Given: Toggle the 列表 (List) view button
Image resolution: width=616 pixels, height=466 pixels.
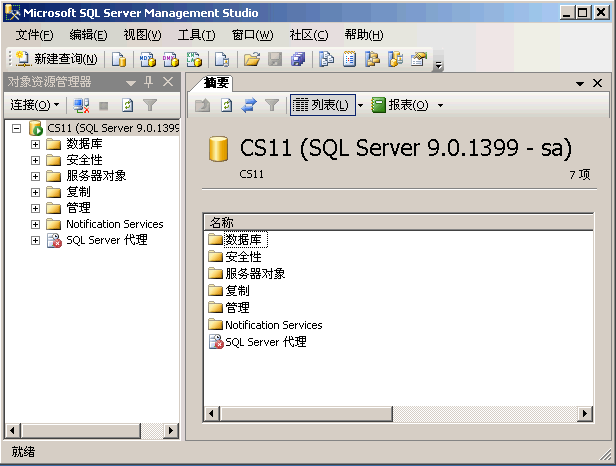Looking at the screenshot, I should pyautogui.click(x=321, y=105).
